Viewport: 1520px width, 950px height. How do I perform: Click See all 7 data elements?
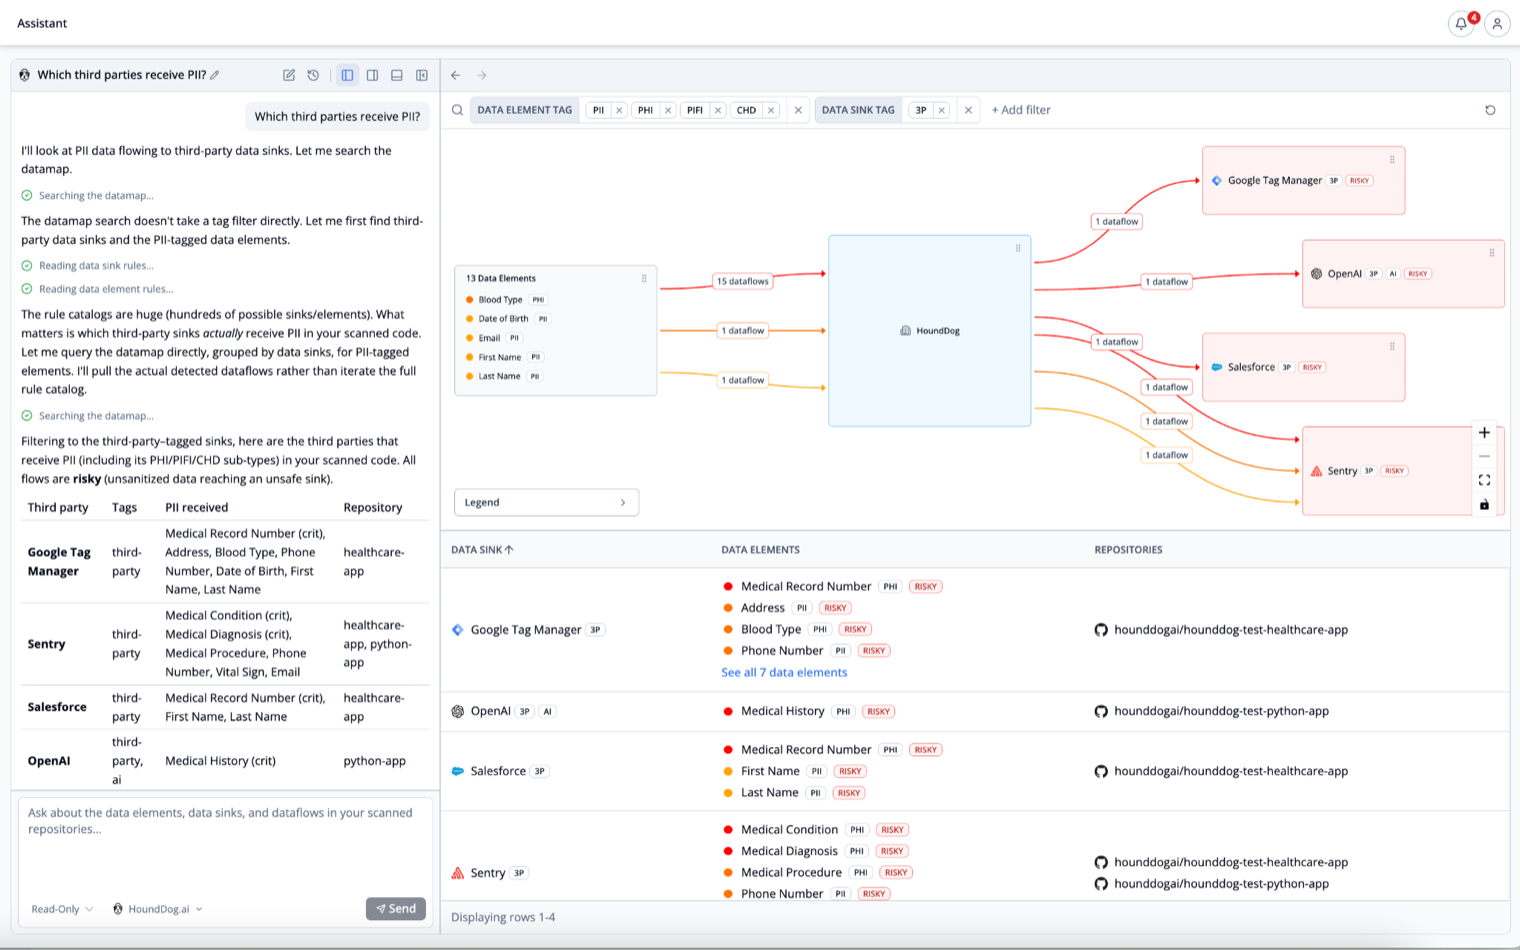[x=784, y=672]
